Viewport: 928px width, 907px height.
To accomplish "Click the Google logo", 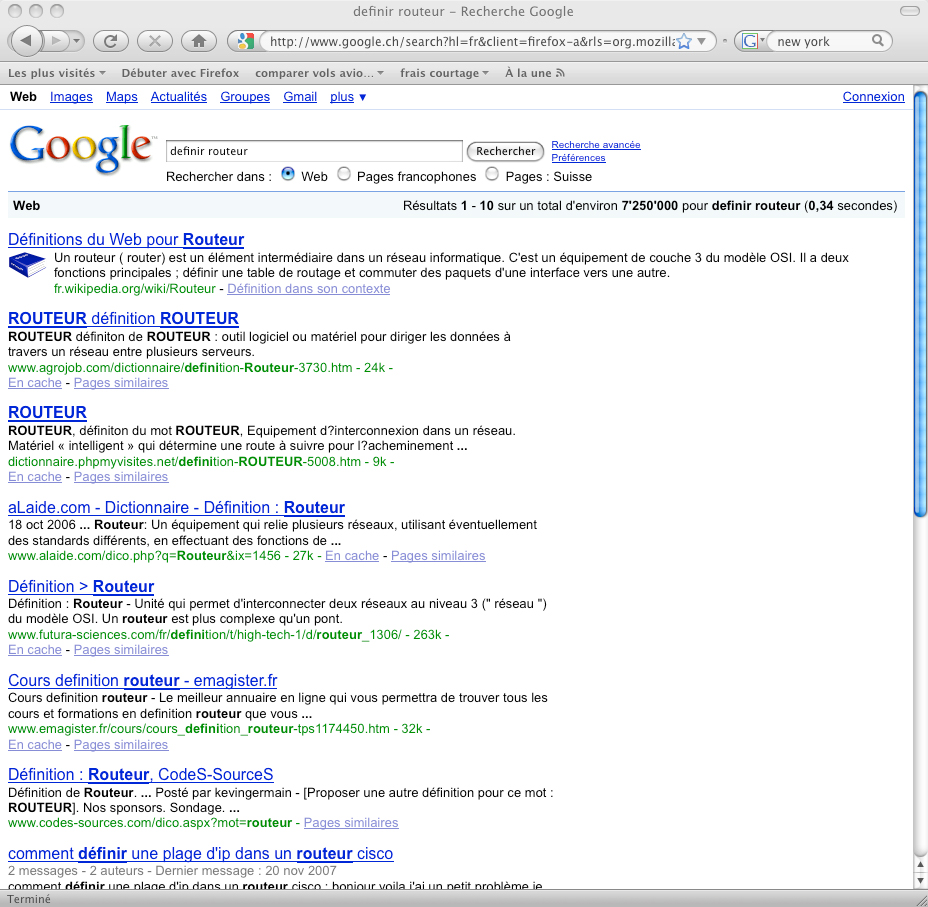I will [x=81, y=150].
